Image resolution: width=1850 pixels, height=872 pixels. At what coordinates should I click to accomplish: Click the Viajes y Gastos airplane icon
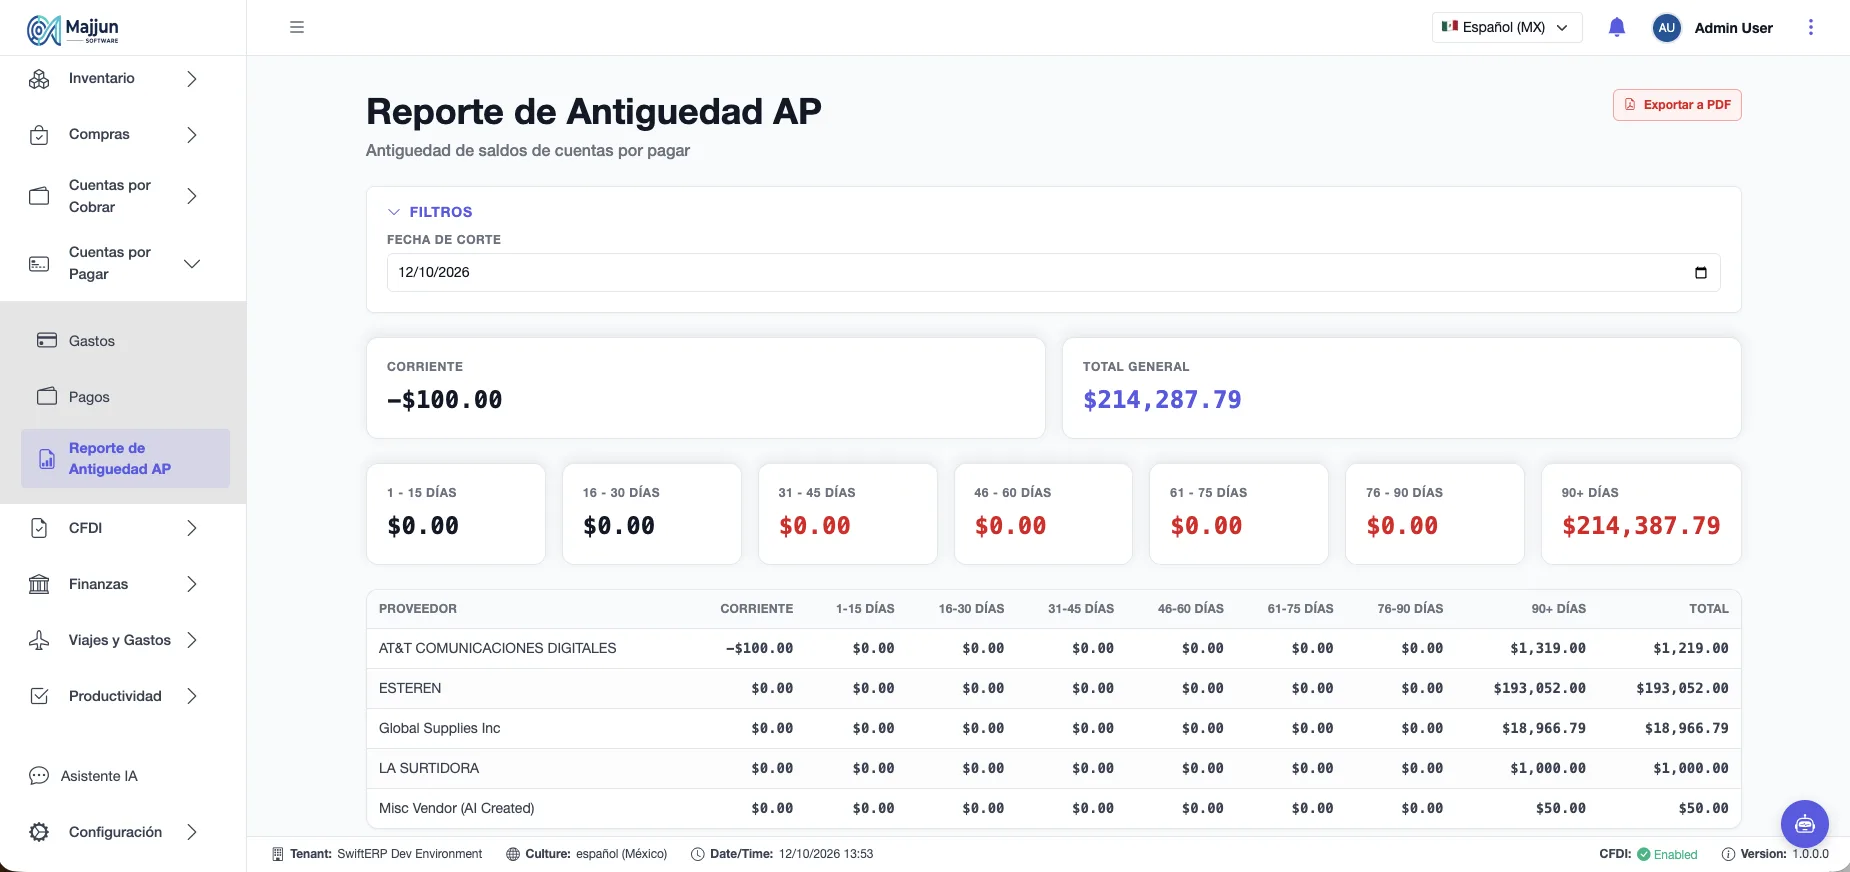point(39,640)
